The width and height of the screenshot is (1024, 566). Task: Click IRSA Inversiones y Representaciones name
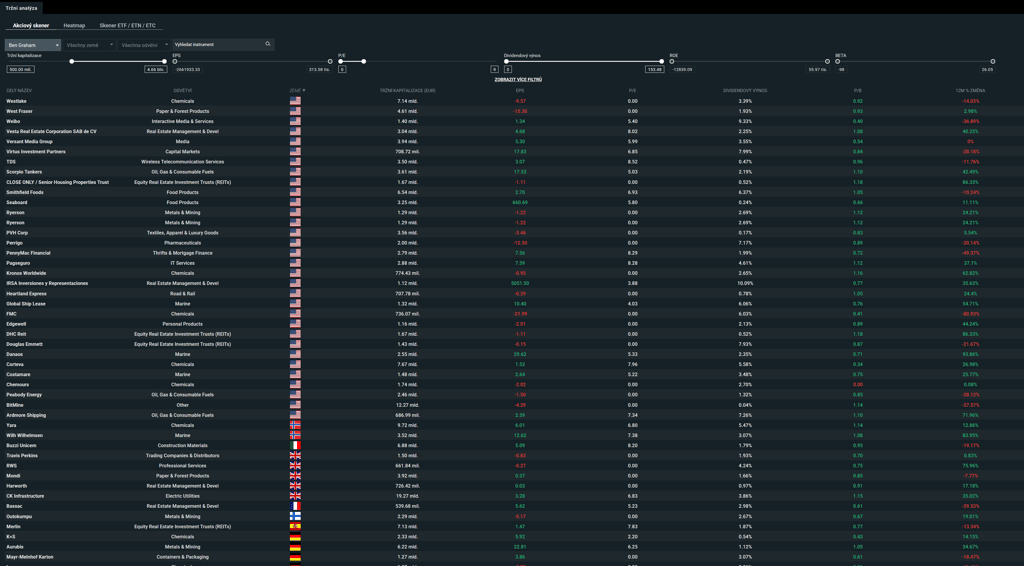tap(47, 283)
